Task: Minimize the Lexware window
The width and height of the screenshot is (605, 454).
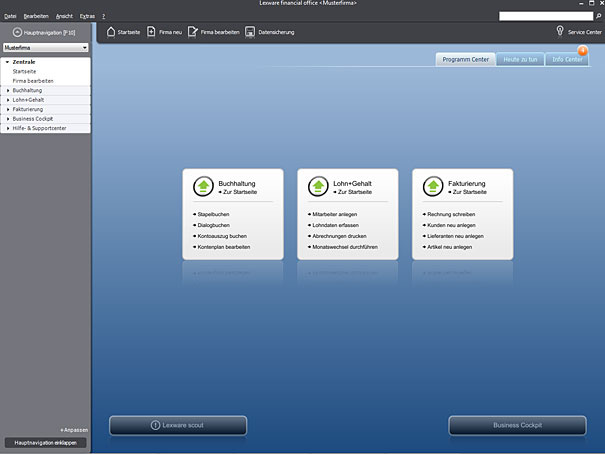Action: [581, 3]
